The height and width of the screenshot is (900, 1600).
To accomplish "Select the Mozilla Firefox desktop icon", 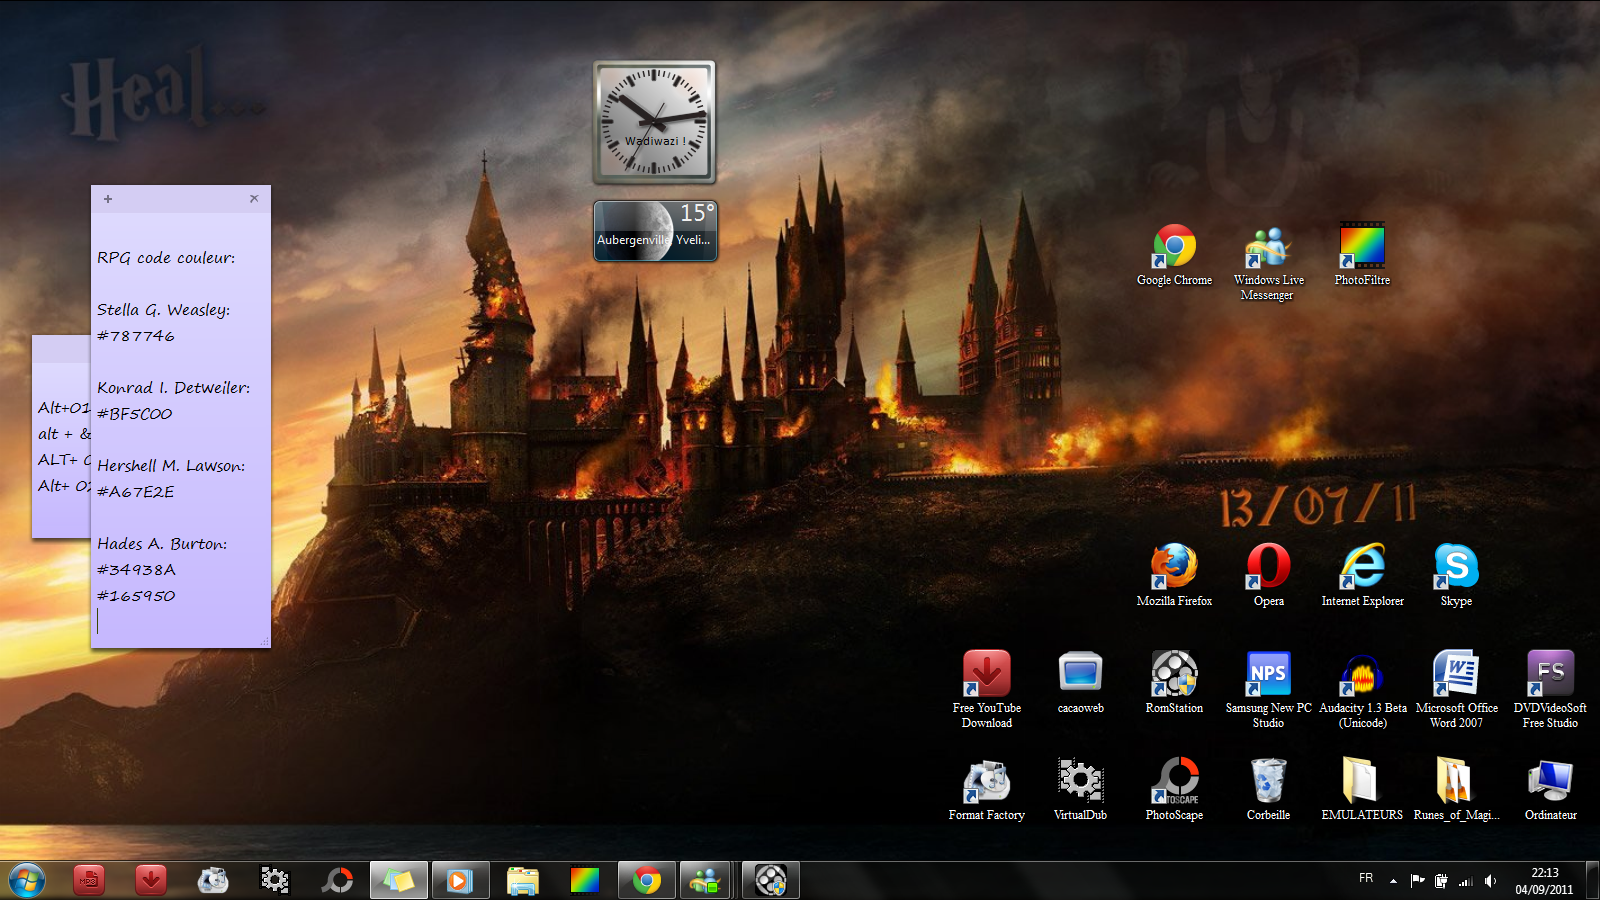I will coord(1174,575).
